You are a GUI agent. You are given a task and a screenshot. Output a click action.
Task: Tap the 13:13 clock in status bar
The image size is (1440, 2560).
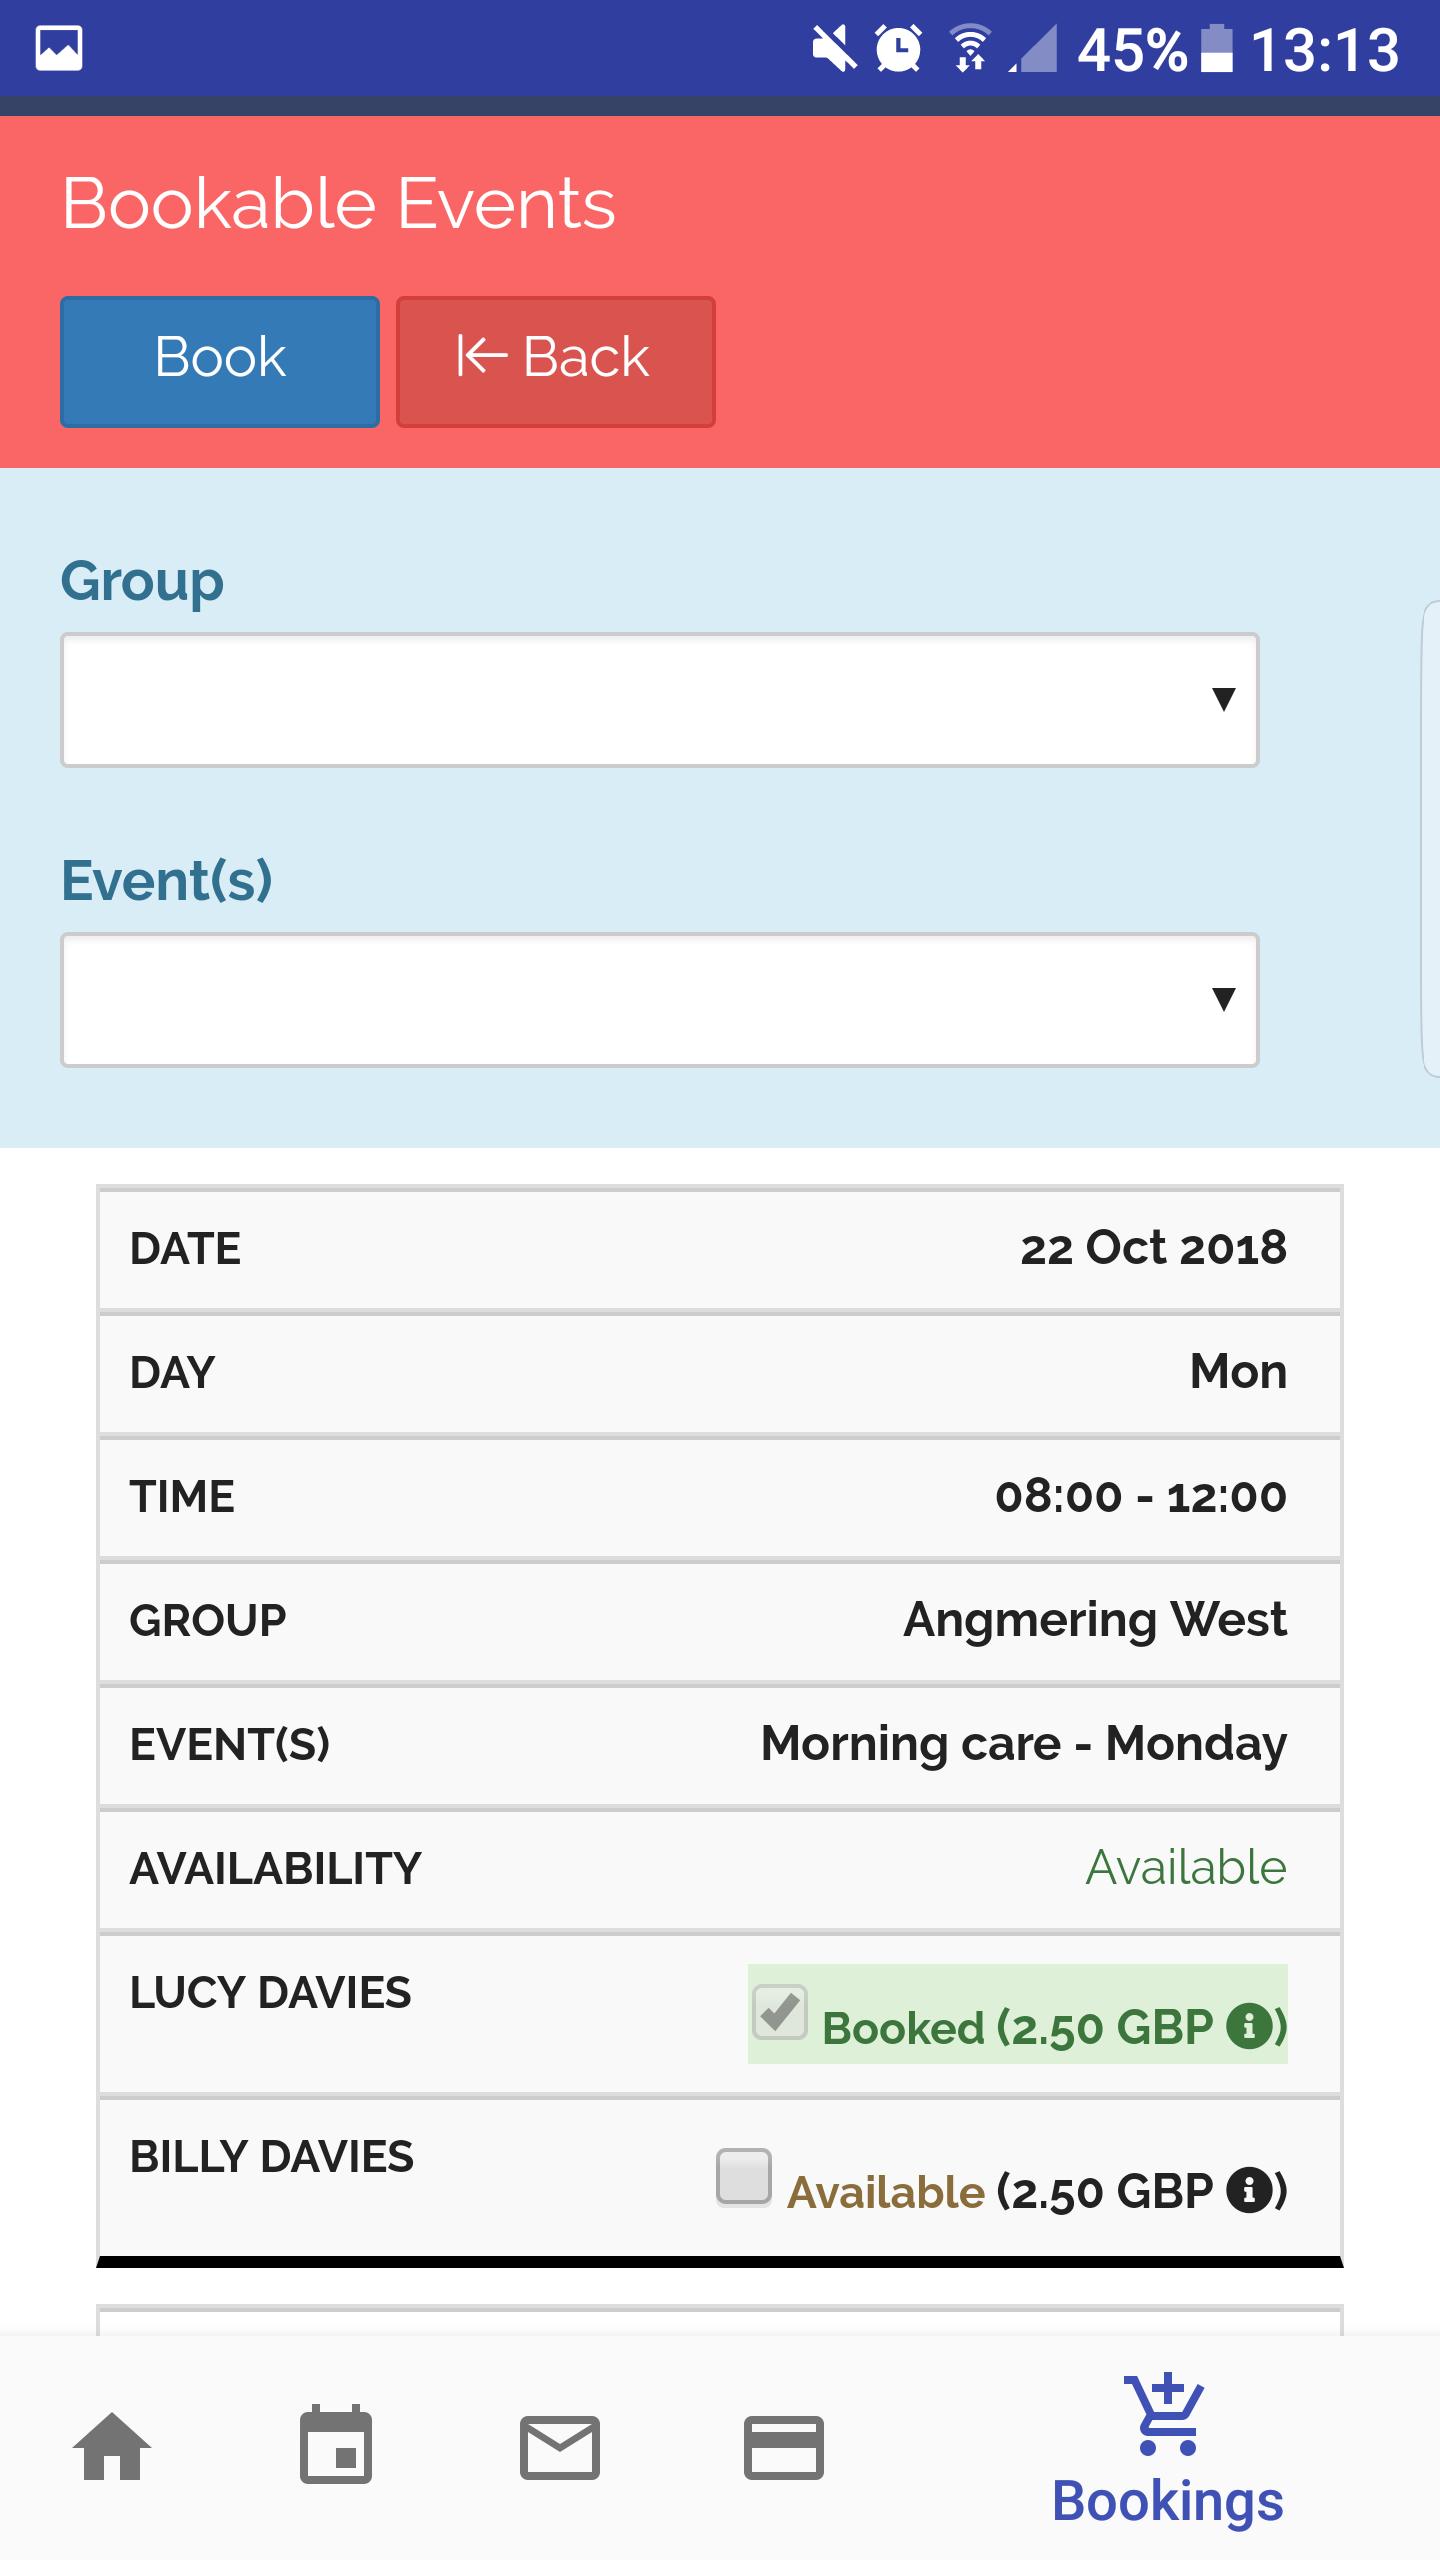coord(1326,50)
